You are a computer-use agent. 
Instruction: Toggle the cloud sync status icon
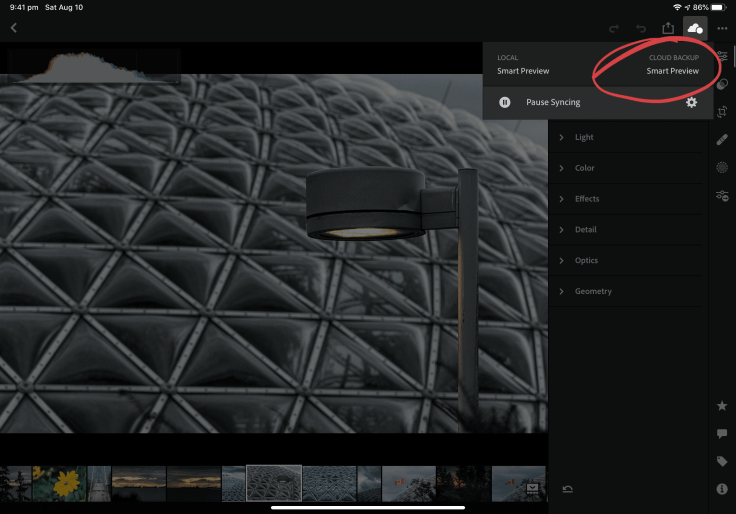pos(695,29)
